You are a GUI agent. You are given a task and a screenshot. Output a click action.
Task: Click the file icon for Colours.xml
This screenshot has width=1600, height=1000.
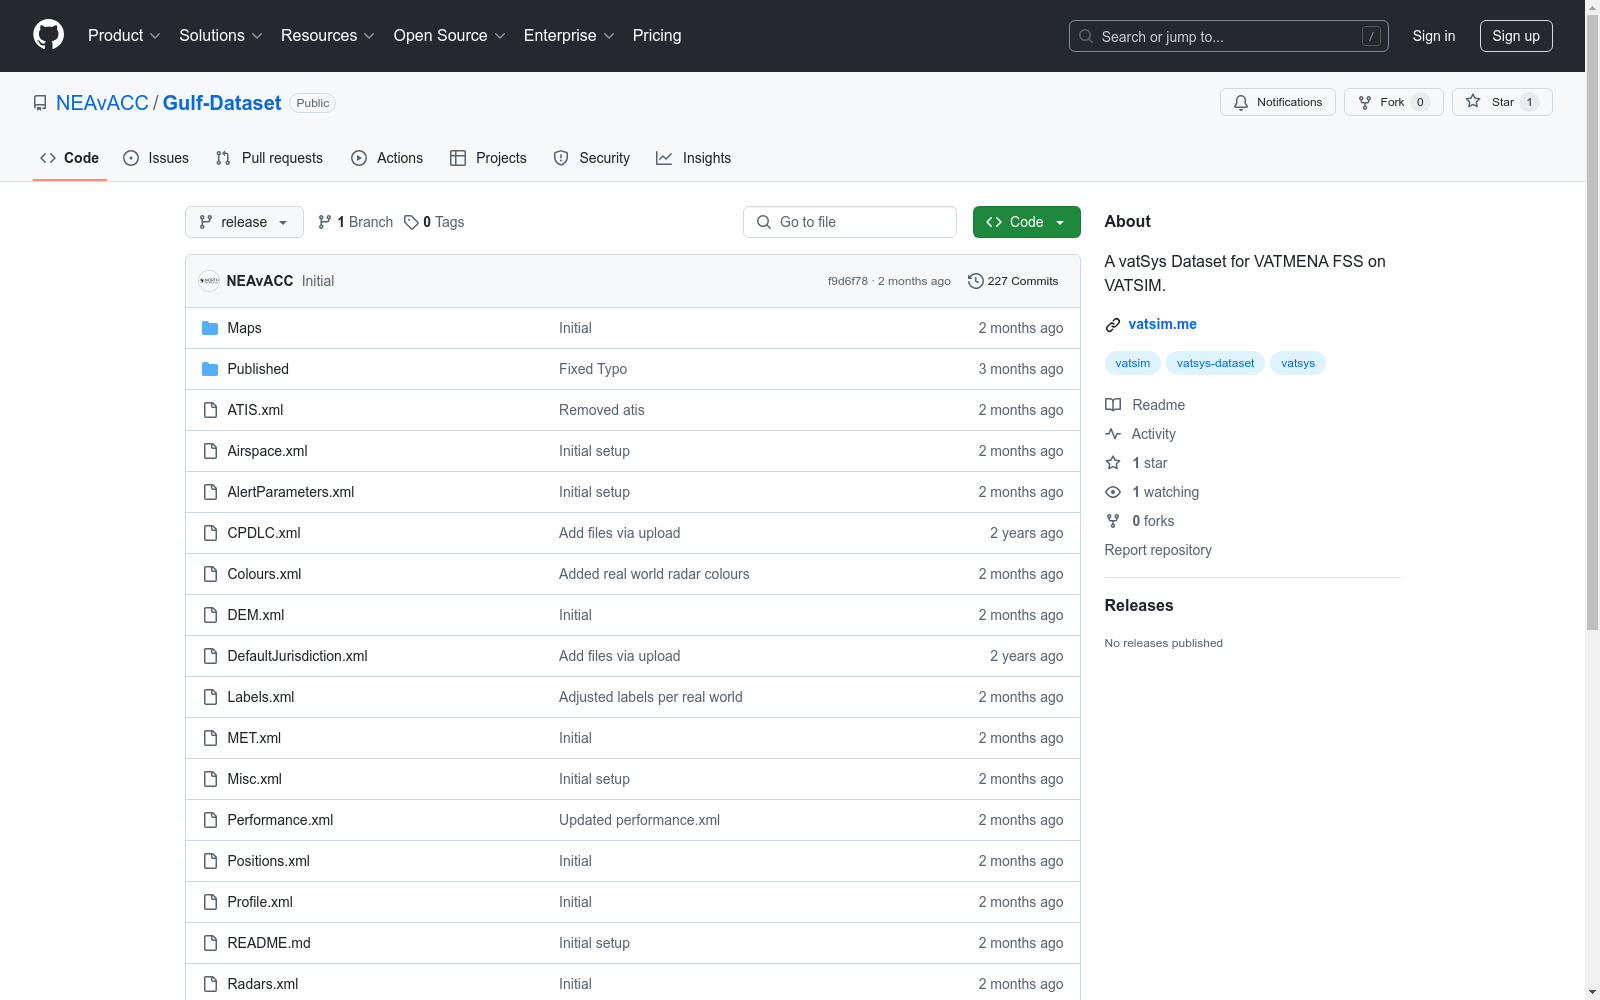[x=210, y=574]
